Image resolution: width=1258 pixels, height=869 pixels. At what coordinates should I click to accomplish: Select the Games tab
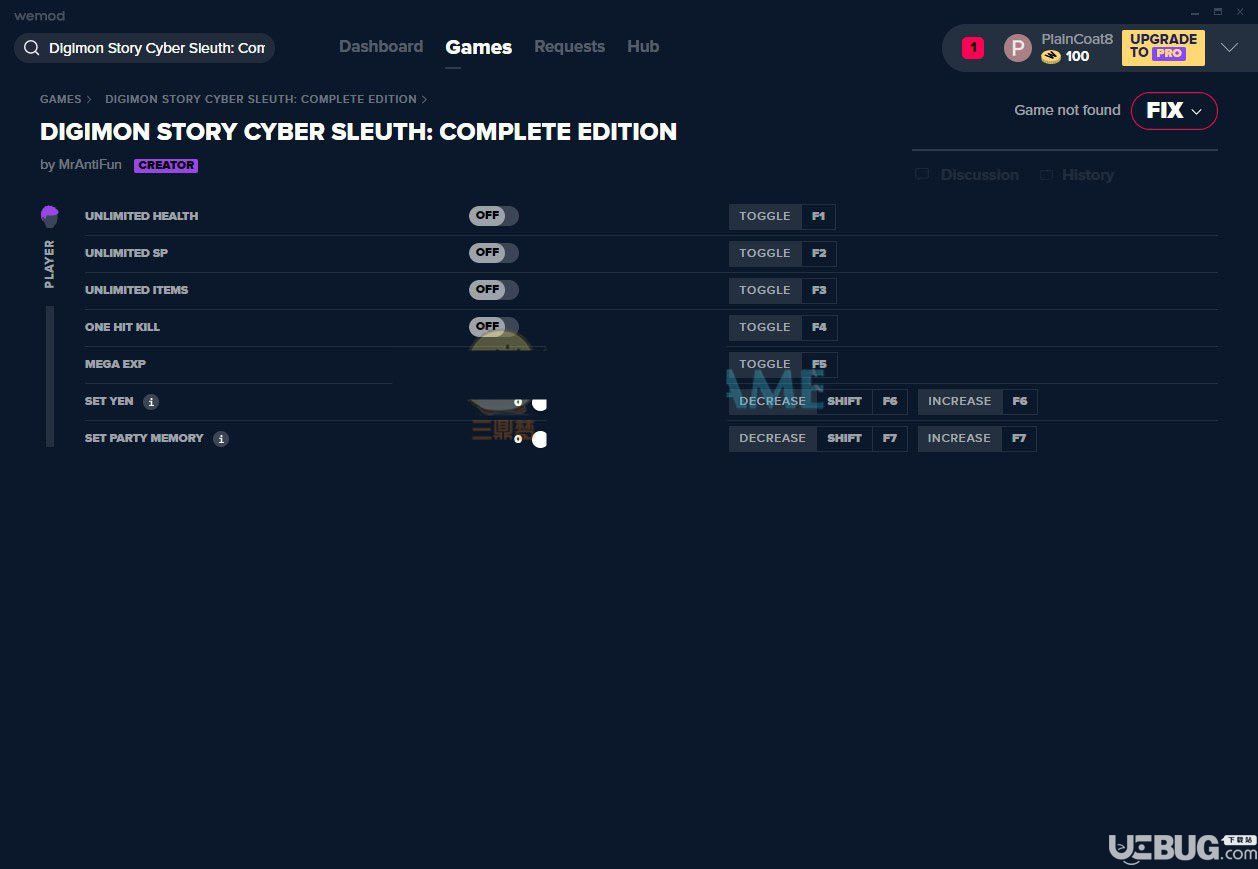click(x=479, y=47)
